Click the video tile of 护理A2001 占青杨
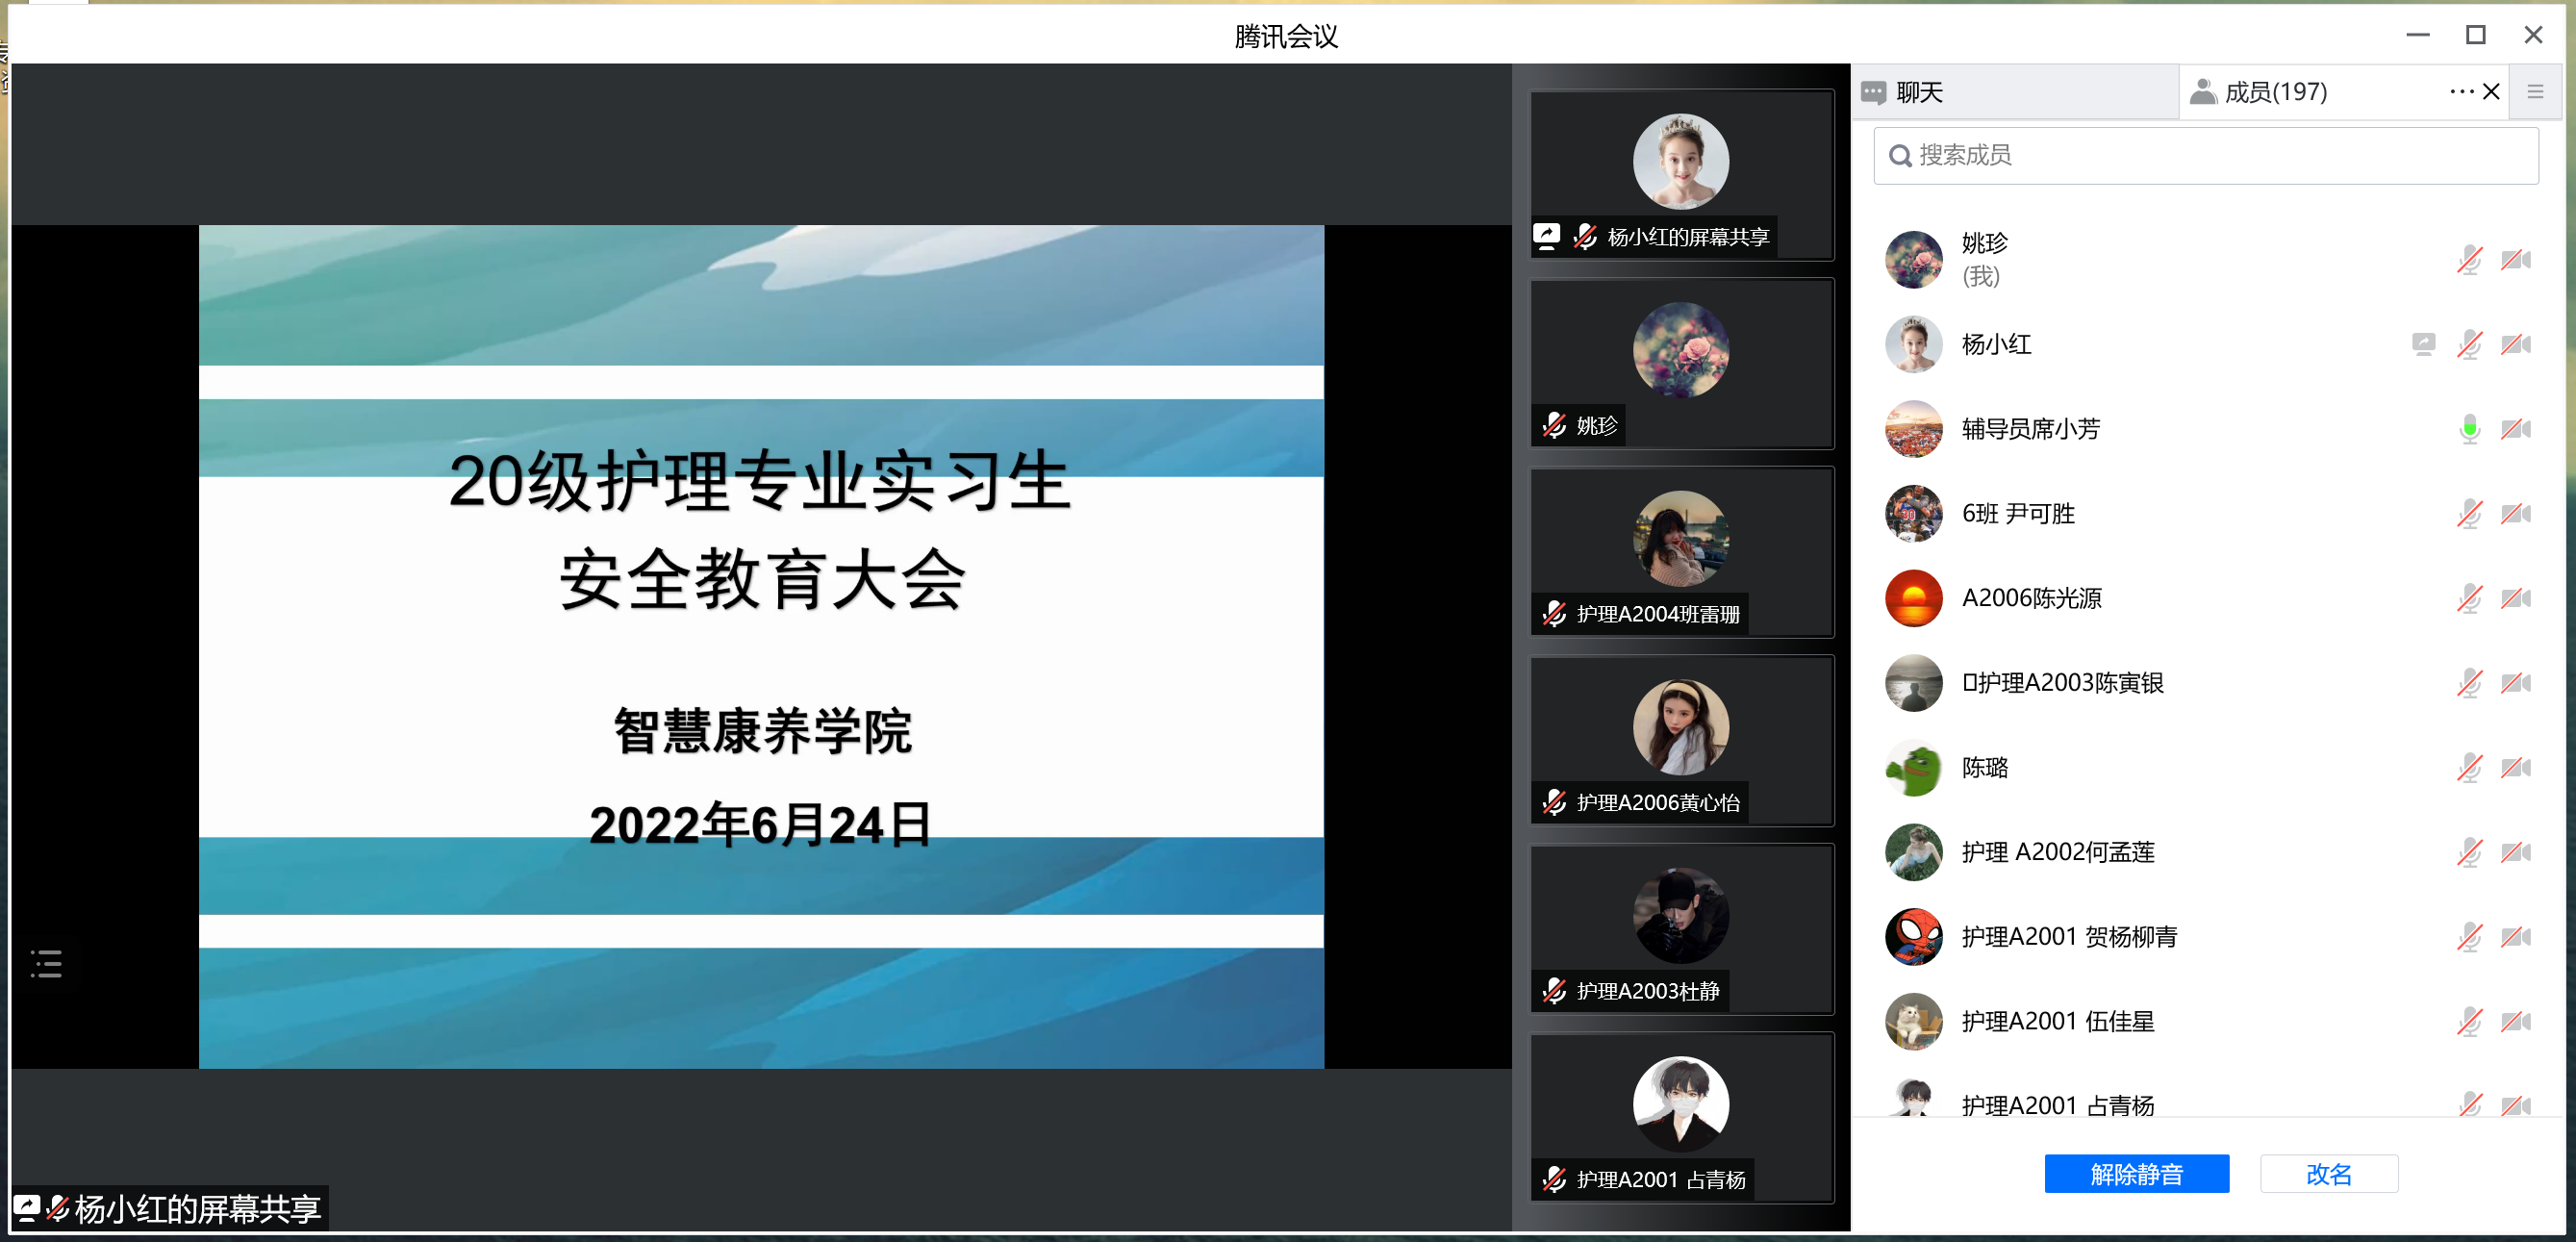 [x=1681, y=1117]
